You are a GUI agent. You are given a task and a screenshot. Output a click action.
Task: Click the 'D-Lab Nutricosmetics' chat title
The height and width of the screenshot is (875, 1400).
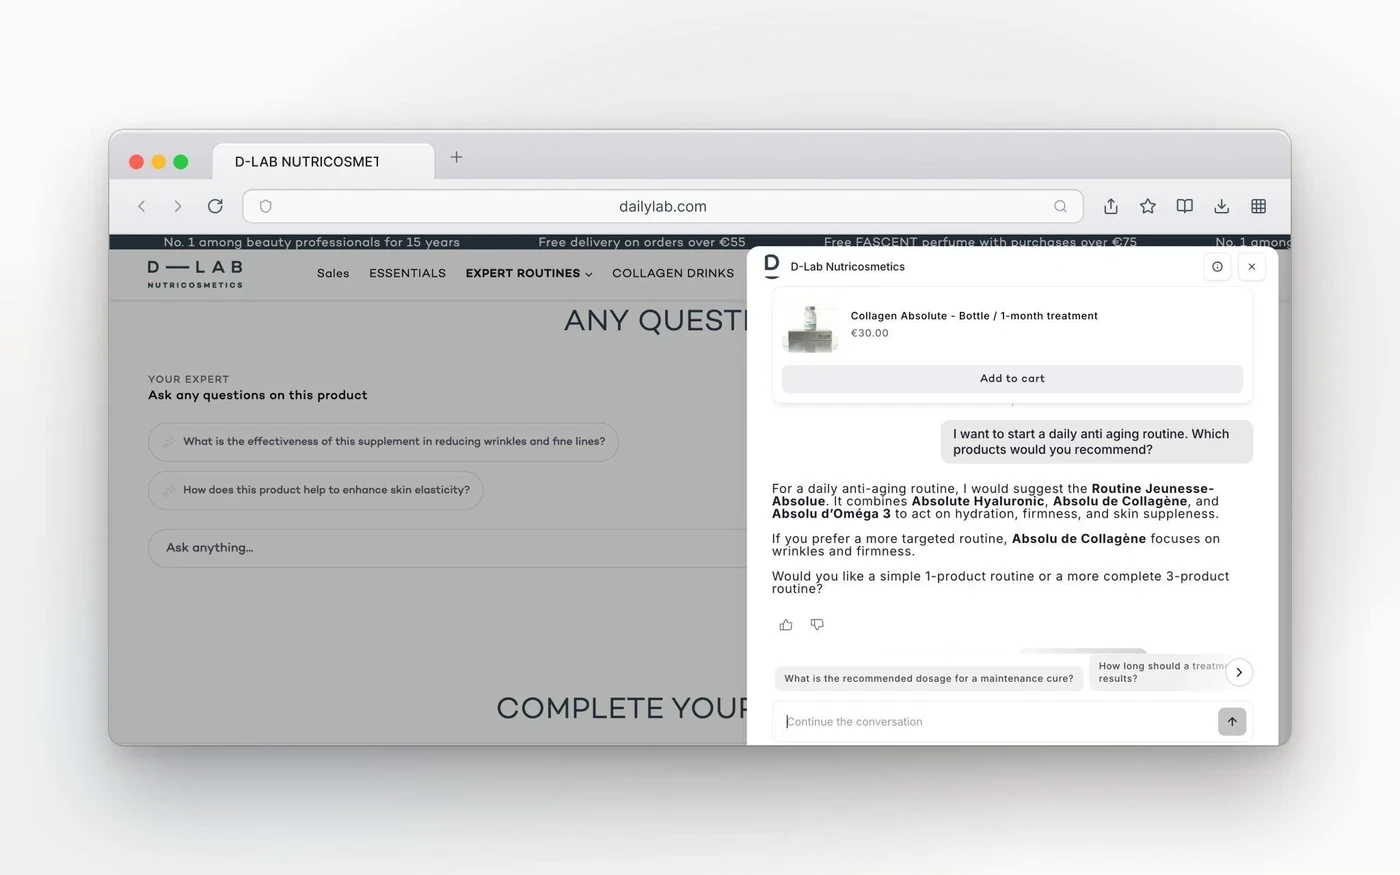tap(847, 267)
